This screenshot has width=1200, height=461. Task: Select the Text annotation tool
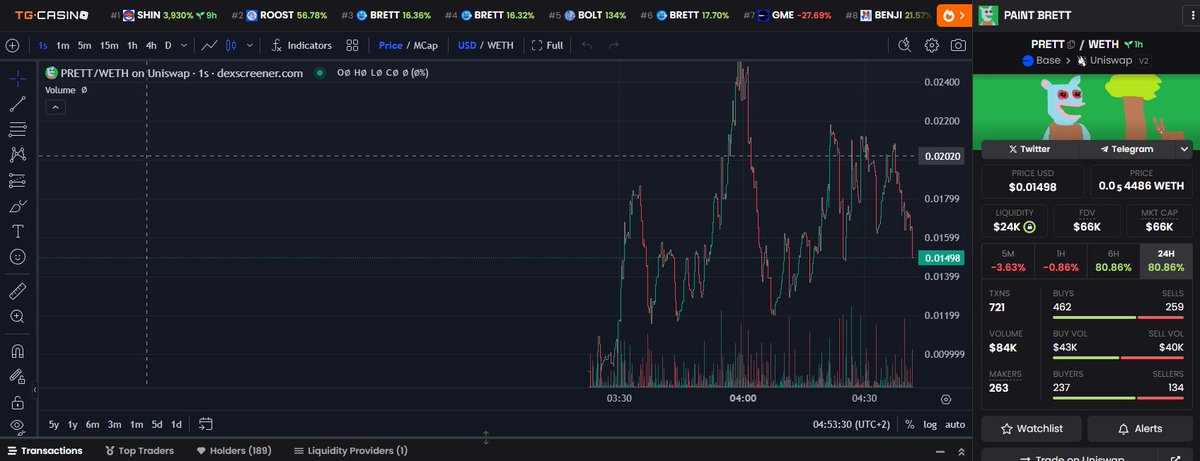[17, 231]
